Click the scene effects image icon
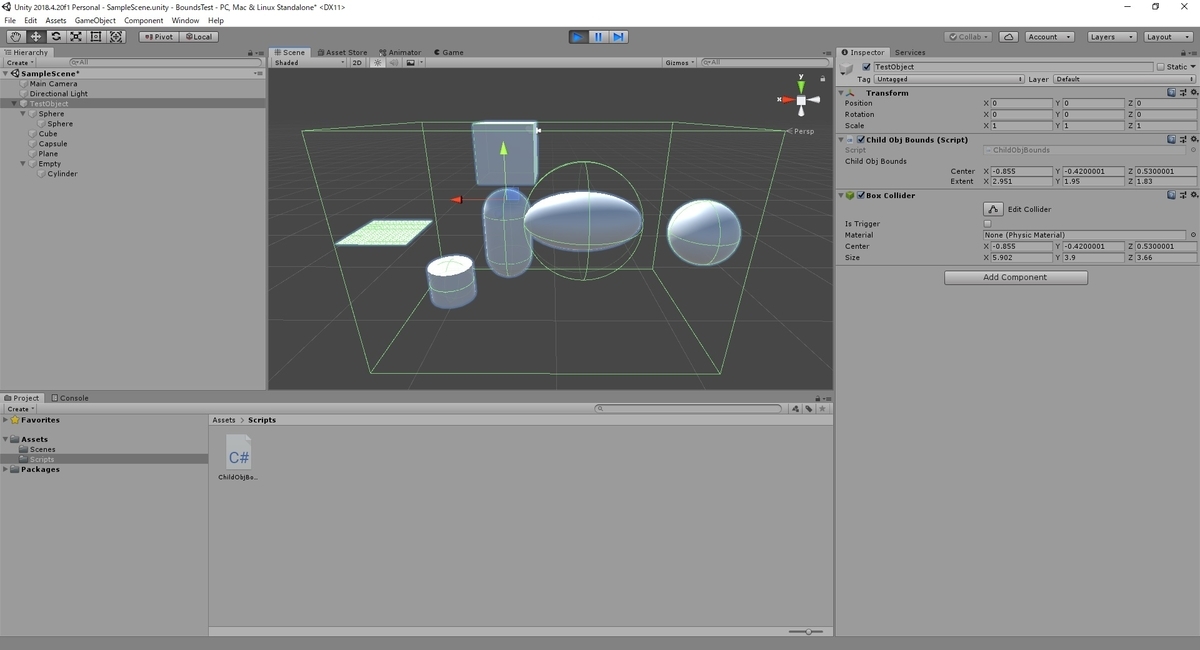Screen dimensions: 1200x650 (410, 62)
